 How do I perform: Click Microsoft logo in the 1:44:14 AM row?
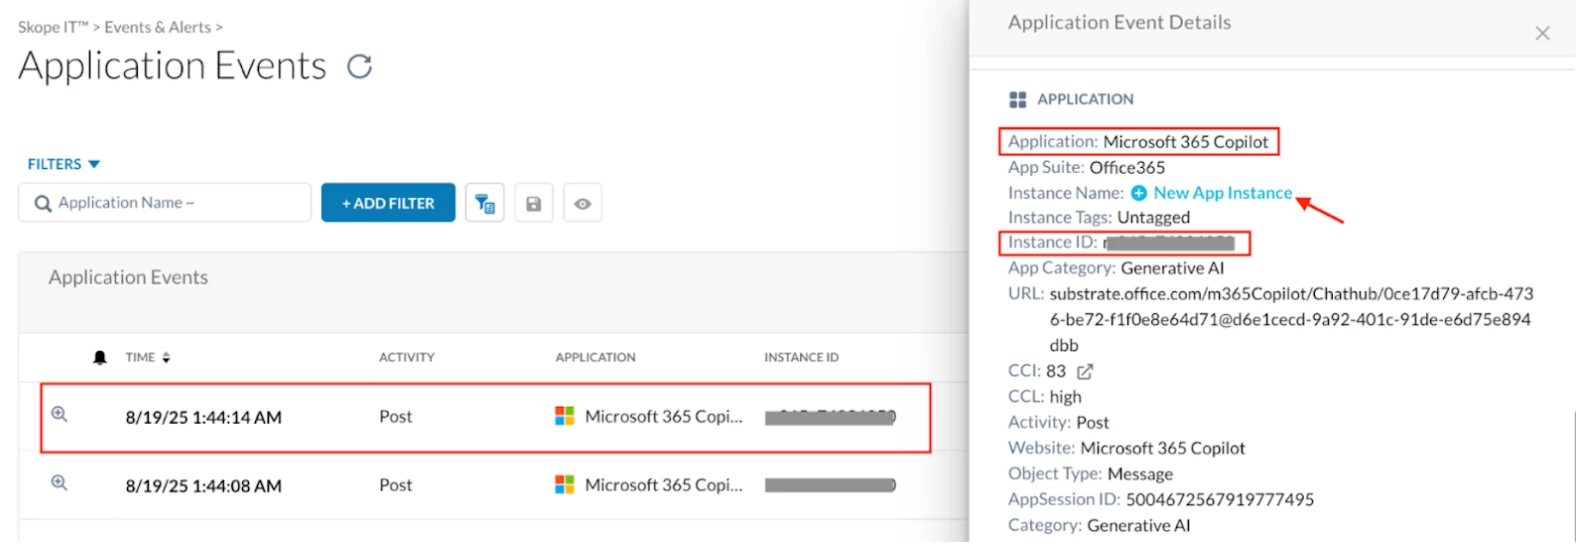pos(565,416)
